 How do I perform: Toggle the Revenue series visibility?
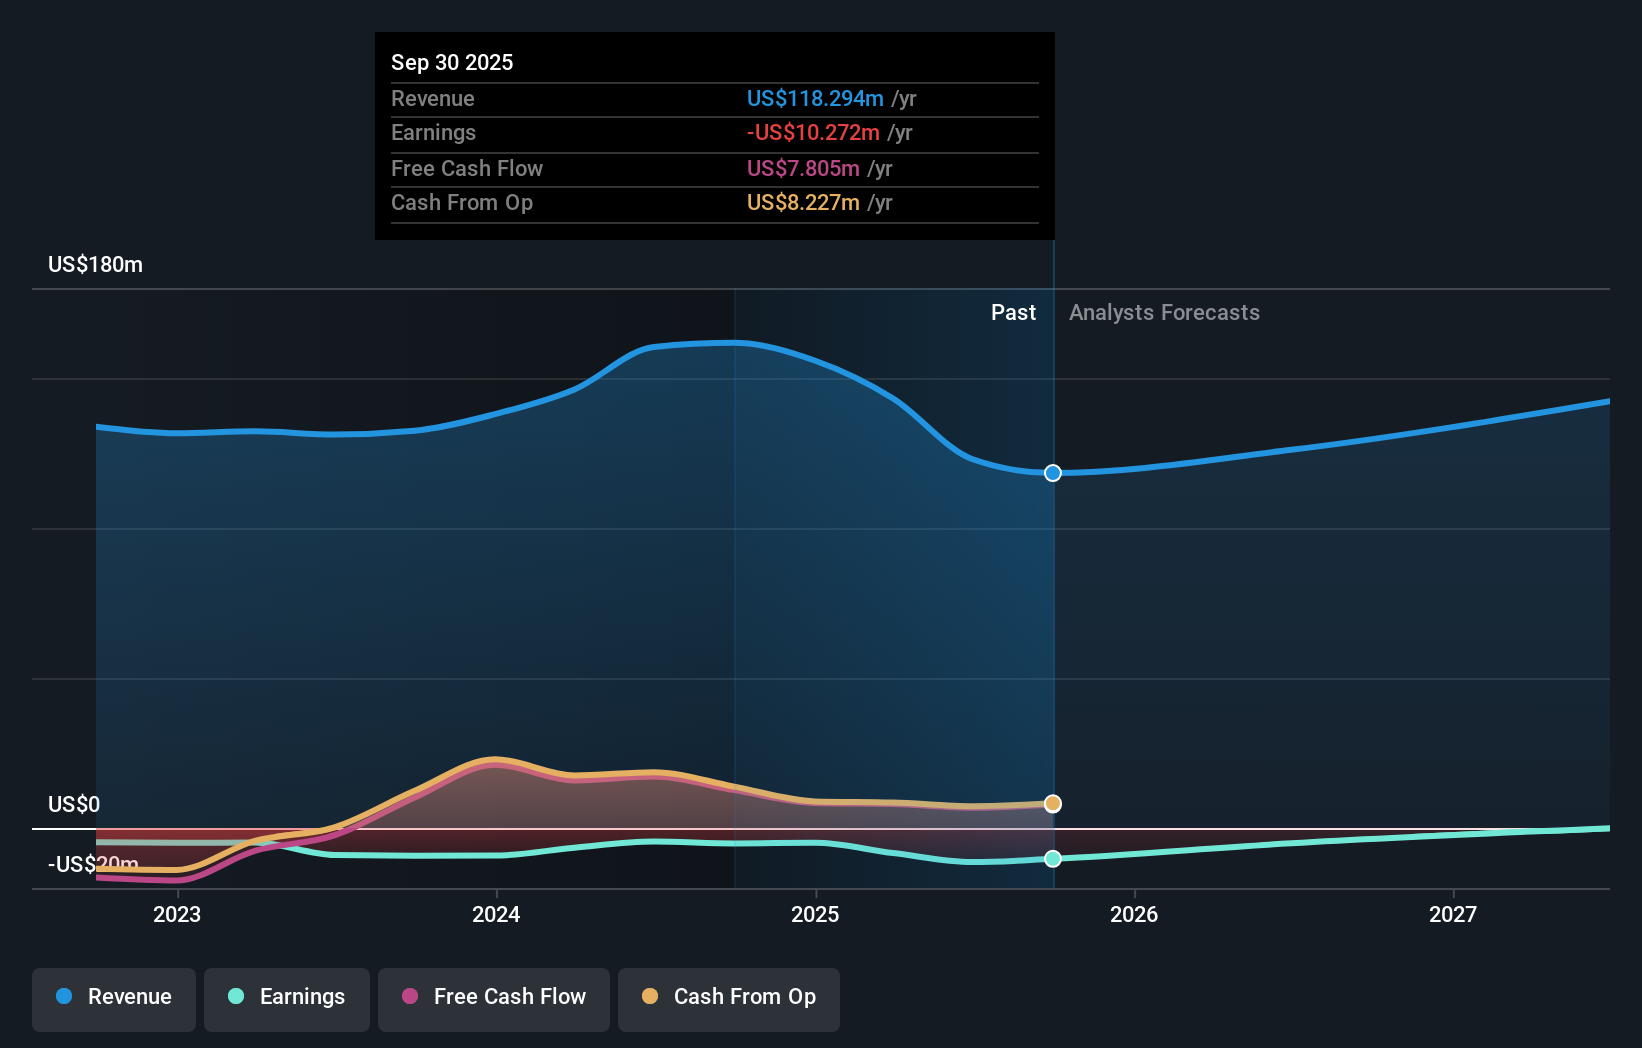(x=113, y=999)
